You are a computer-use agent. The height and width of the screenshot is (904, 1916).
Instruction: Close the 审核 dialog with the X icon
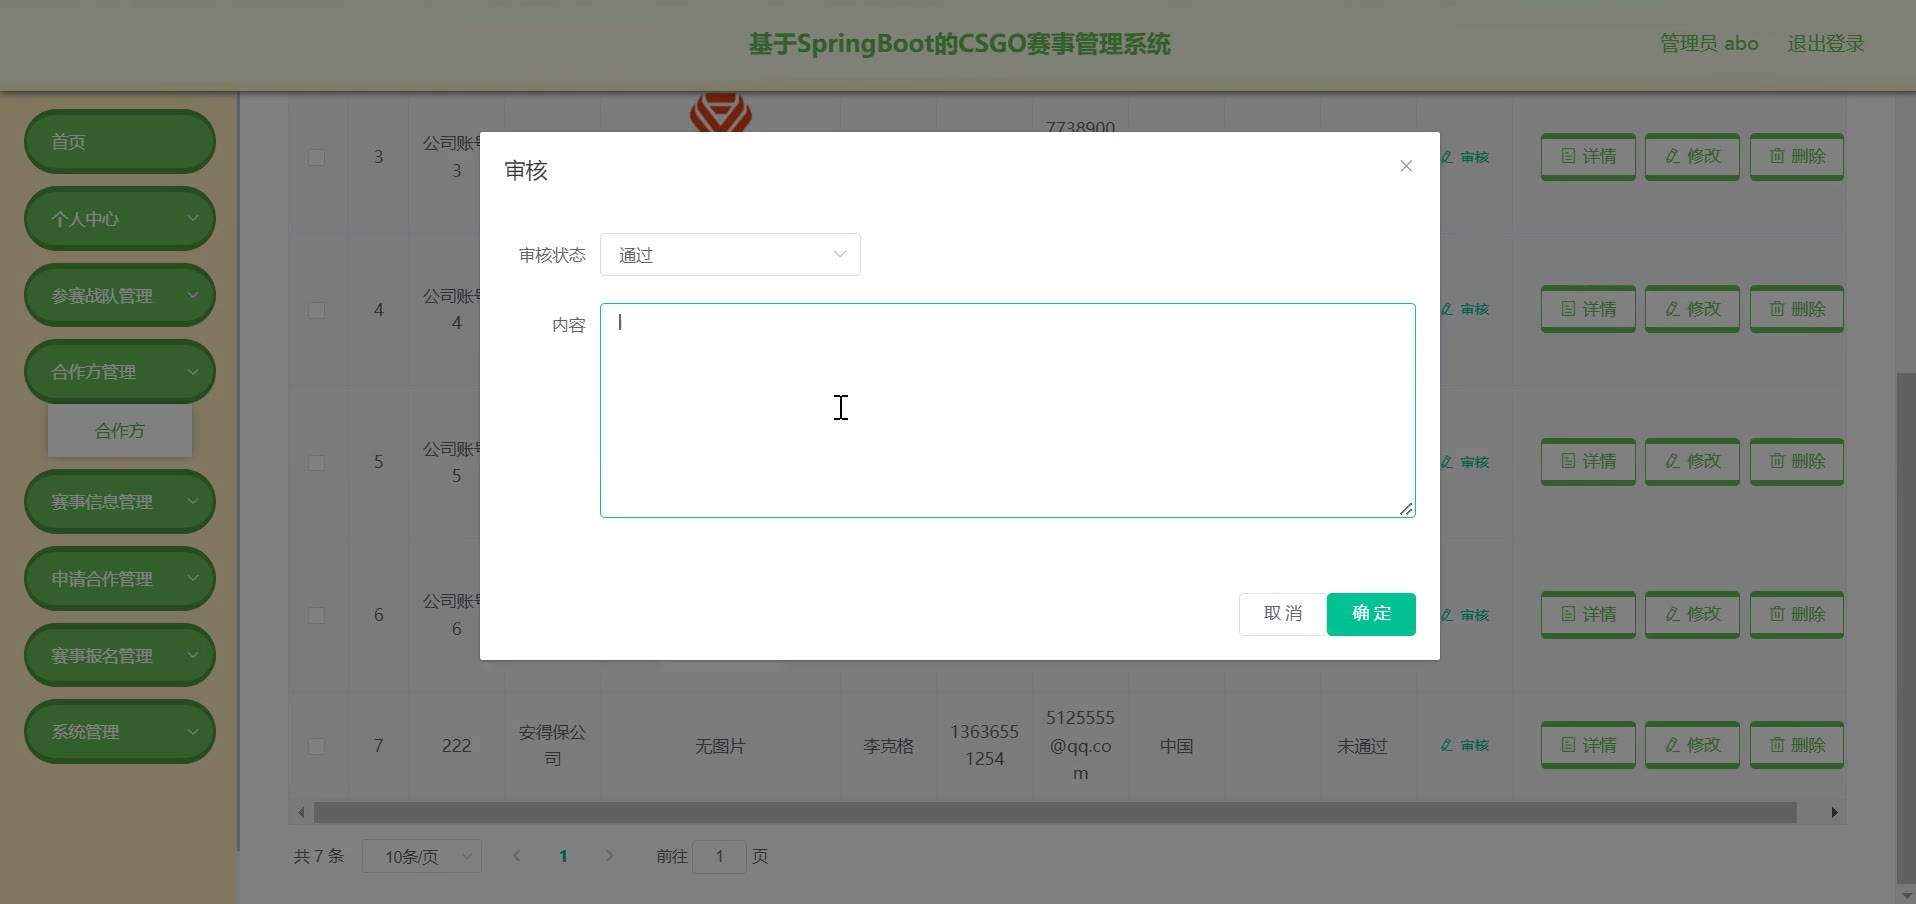point(1406,166)
